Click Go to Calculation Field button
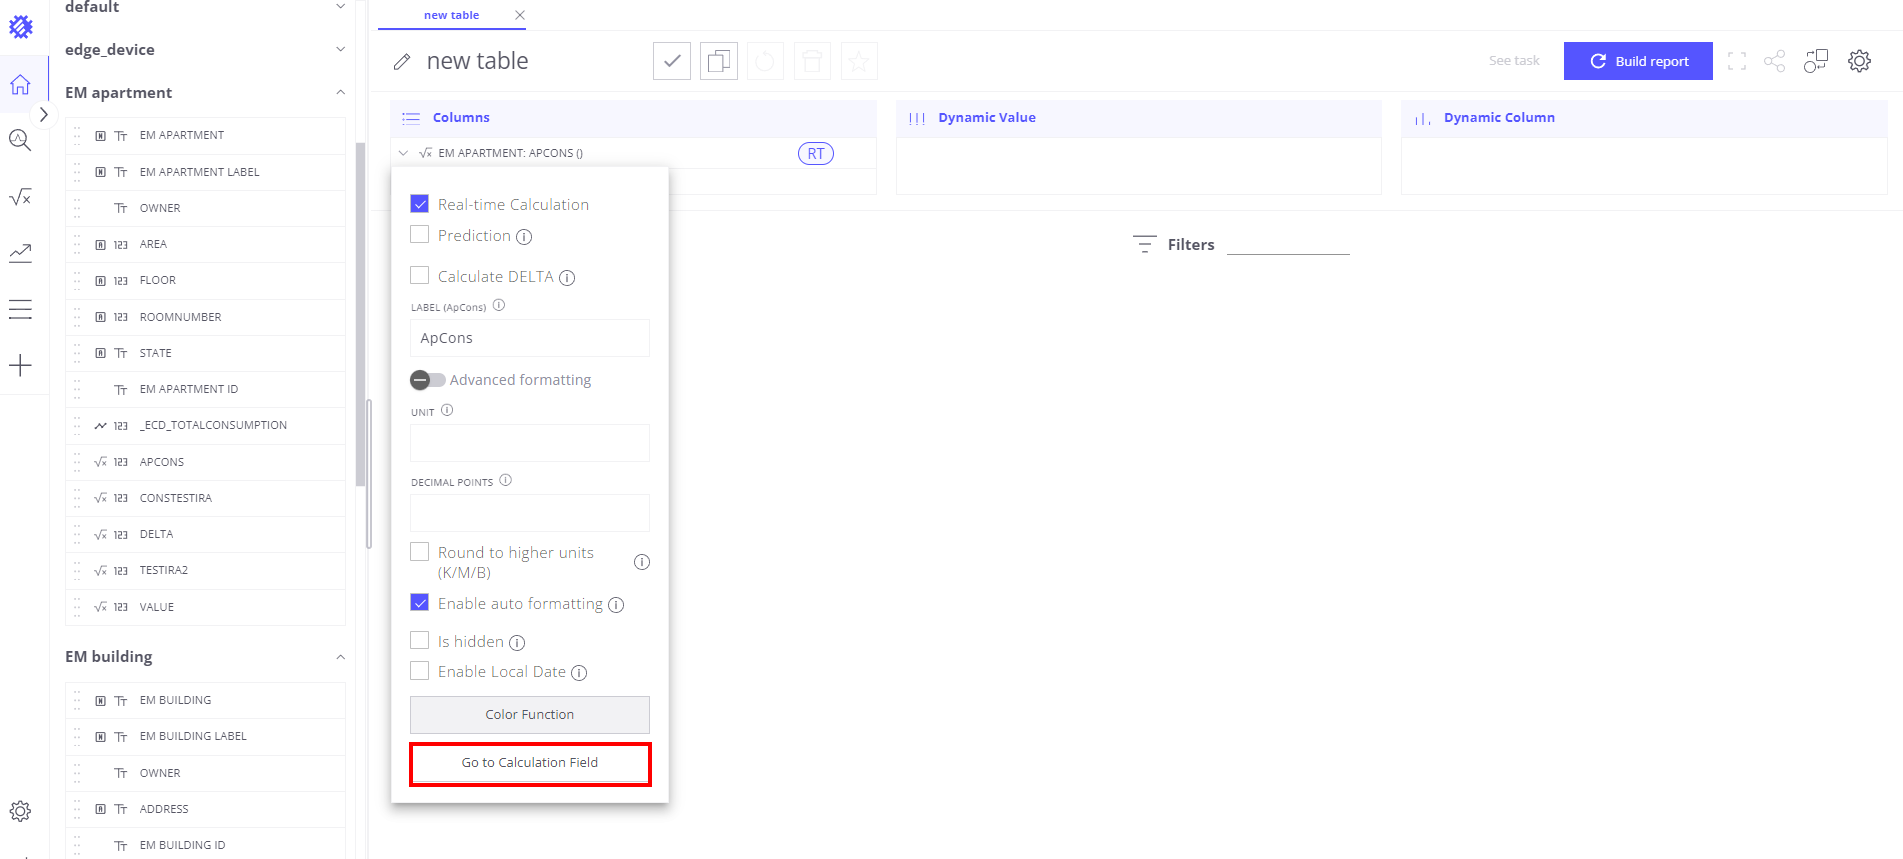Viewport: 1903px width, 859px height. click(x=530, y=763)
